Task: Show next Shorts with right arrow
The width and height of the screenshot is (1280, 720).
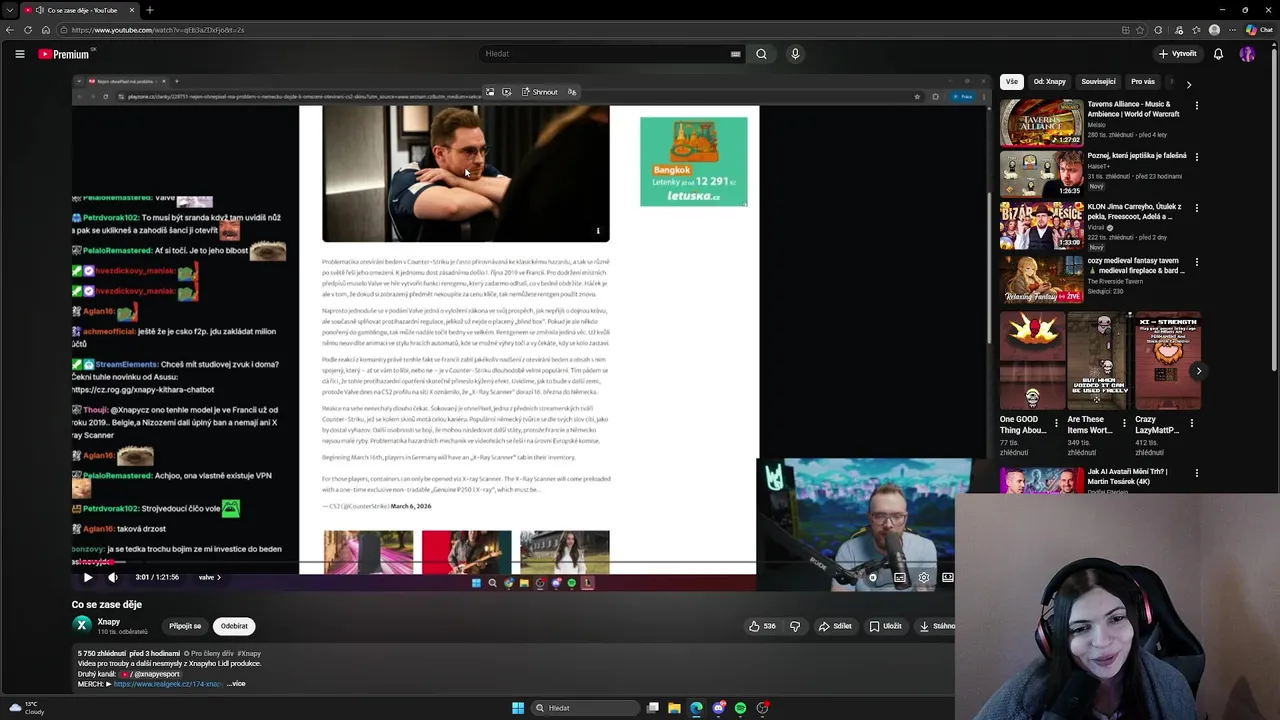Action: [1198, 371]
